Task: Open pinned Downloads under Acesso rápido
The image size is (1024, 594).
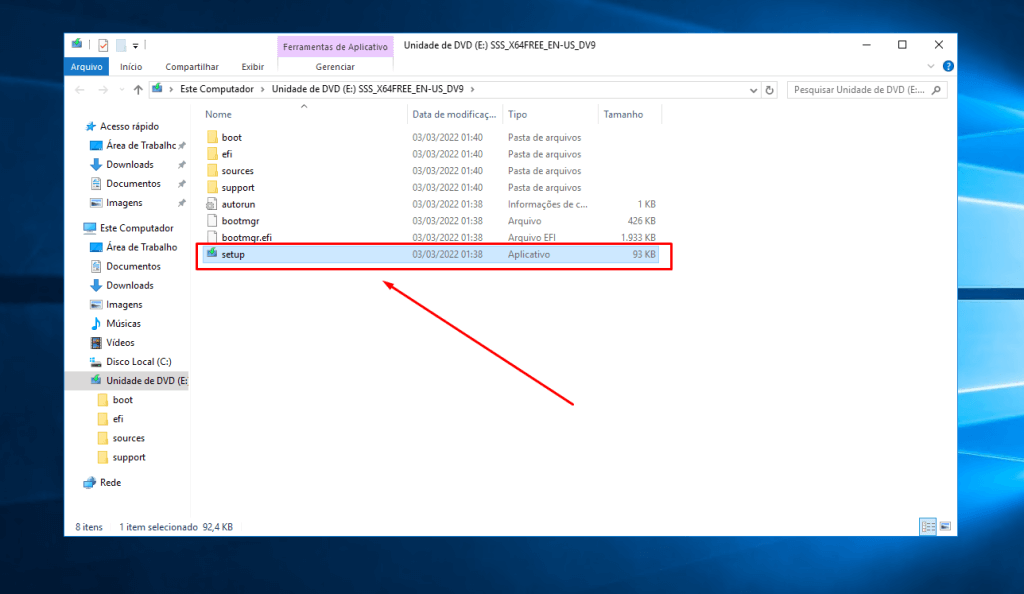Action: coord(130,164)
